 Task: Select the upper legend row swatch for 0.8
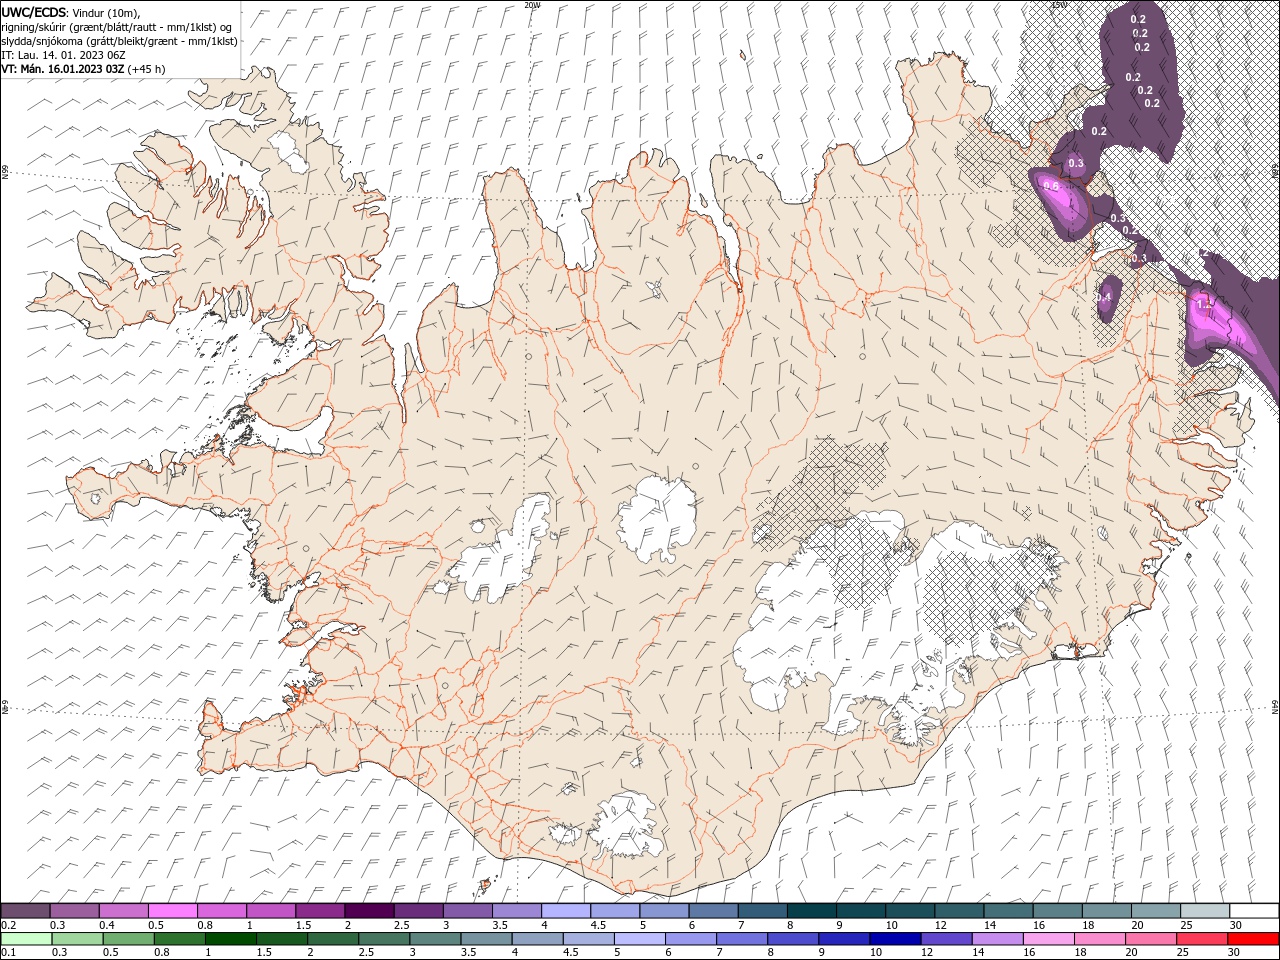[221, 911]
